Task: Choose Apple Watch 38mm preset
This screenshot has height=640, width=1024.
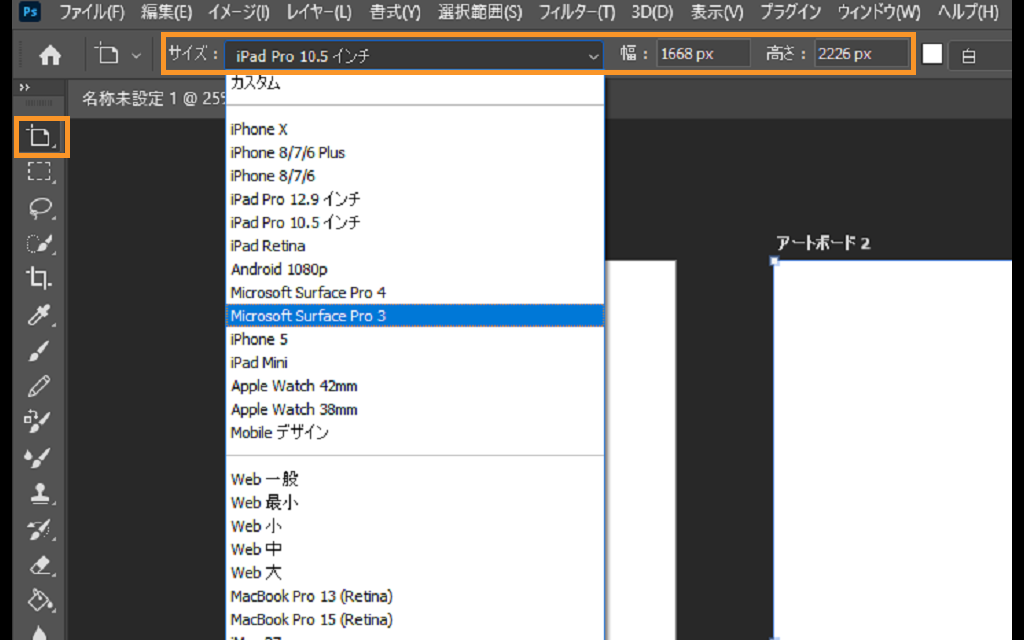Action: coord(414,409)
